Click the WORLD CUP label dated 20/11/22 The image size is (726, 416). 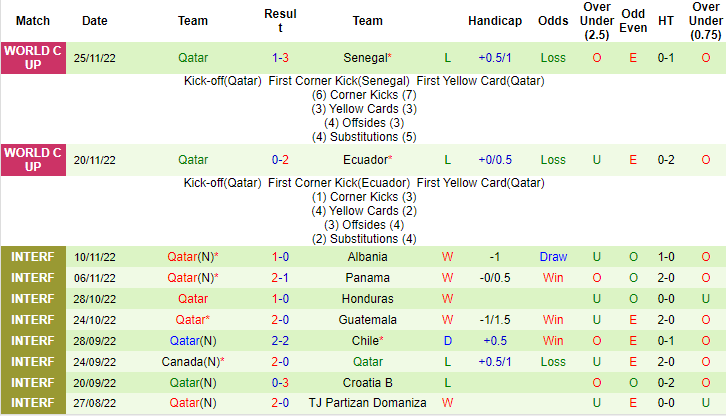tap(33, 160)
